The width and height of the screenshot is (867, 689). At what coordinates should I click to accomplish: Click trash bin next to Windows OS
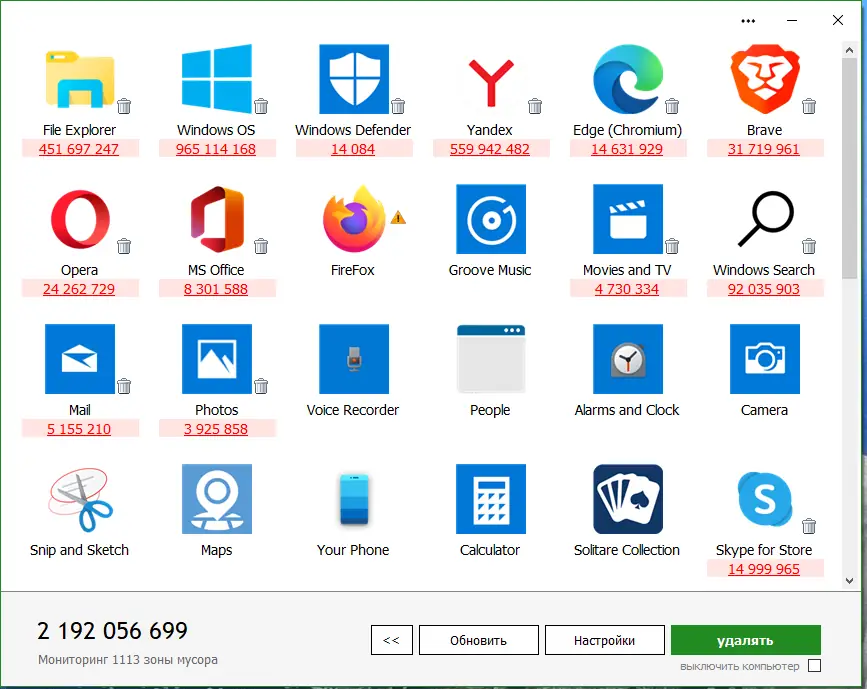point(261,106)
